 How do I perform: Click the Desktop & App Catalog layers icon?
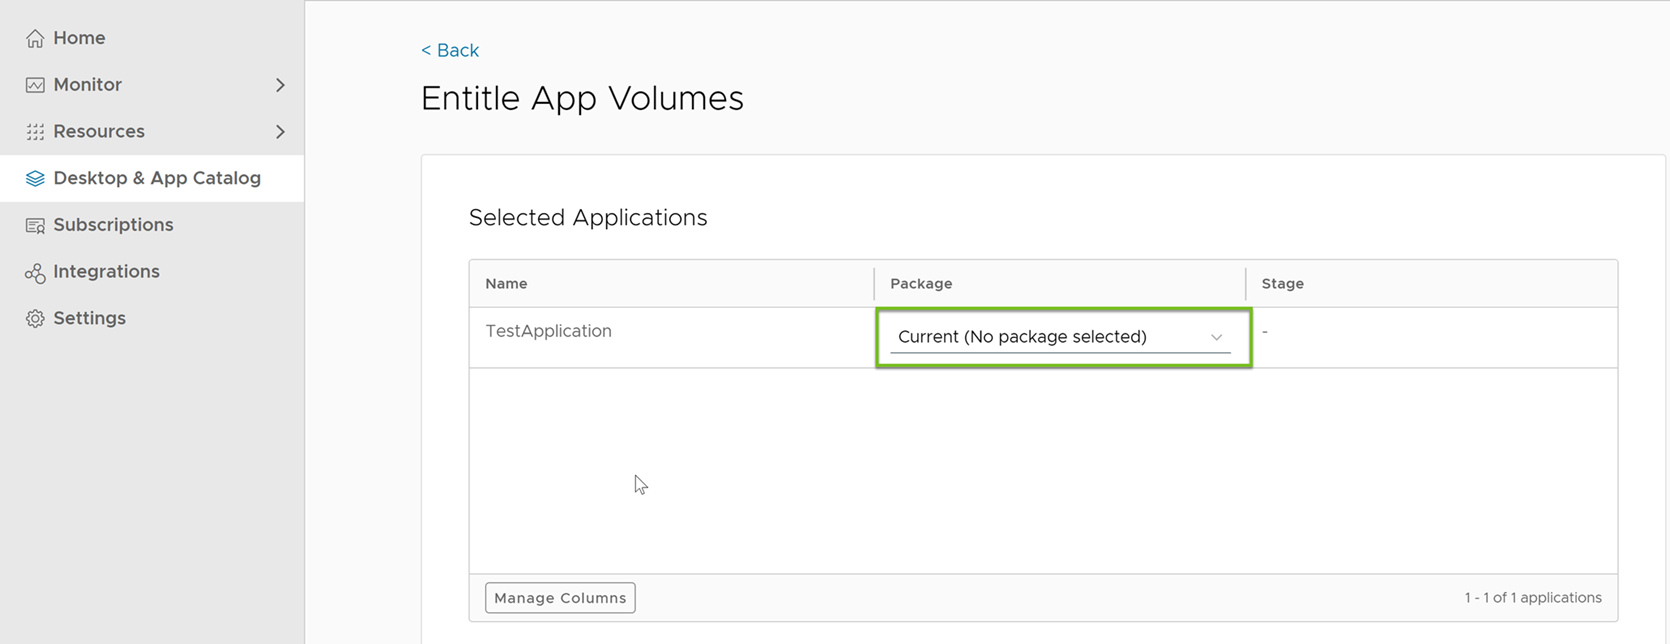coord(35,178)
